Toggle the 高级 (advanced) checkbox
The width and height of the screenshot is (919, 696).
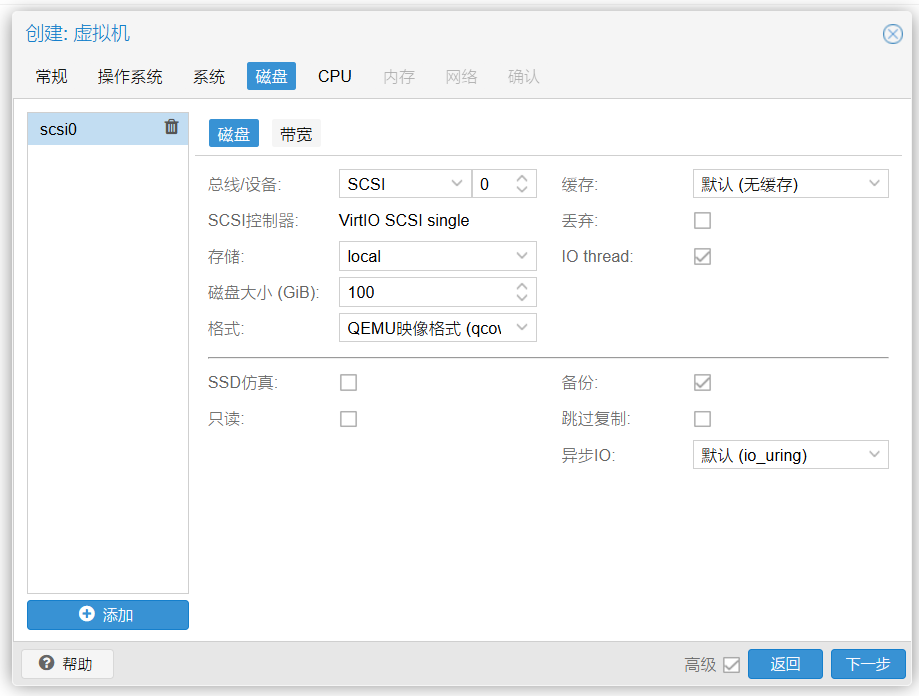pos(731,664)
